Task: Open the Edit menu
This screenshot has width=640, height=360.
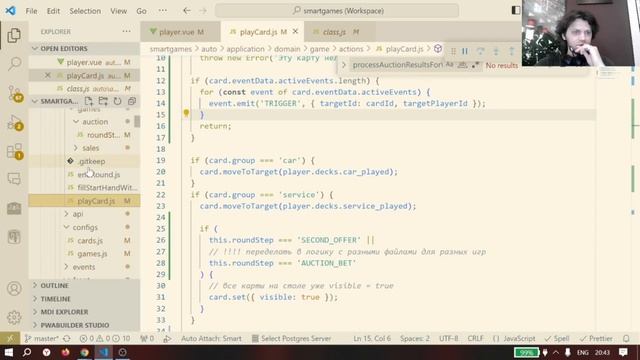Action: [x=53, y=11]
